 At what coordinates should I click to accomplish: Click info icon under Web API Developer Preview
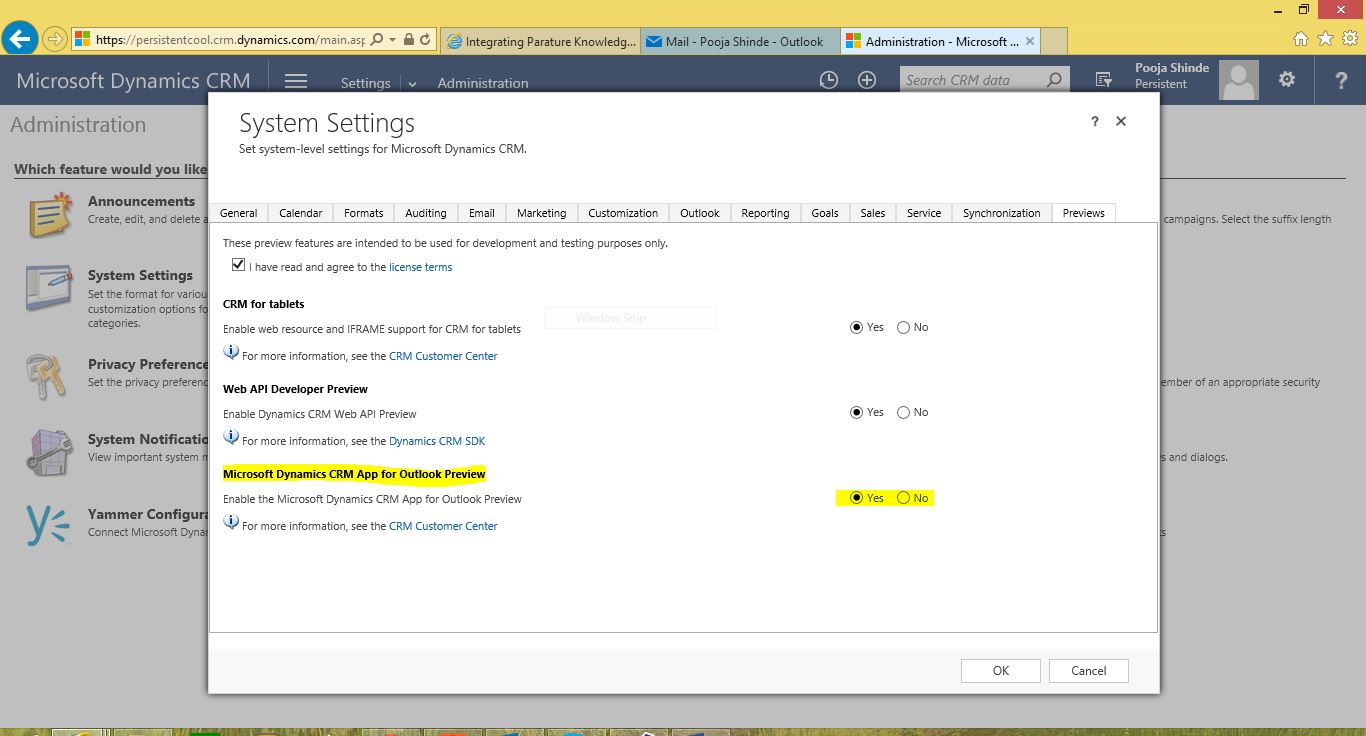point(231,437)
